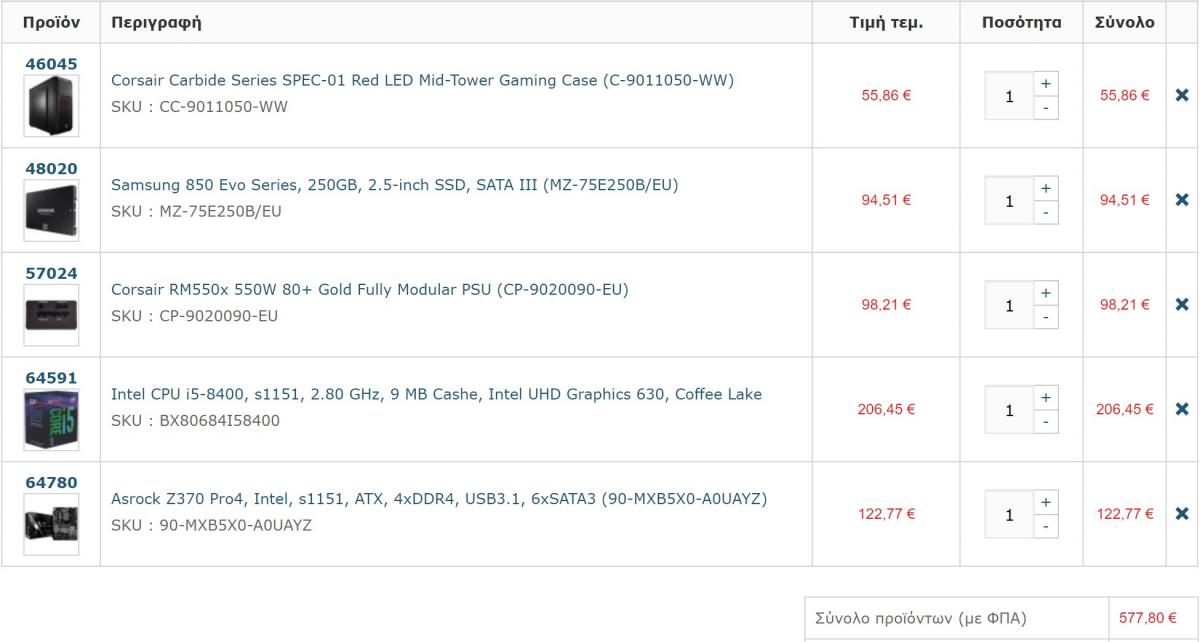Increase quantity of Corsair RM550x PSU

coord(1046,293)
